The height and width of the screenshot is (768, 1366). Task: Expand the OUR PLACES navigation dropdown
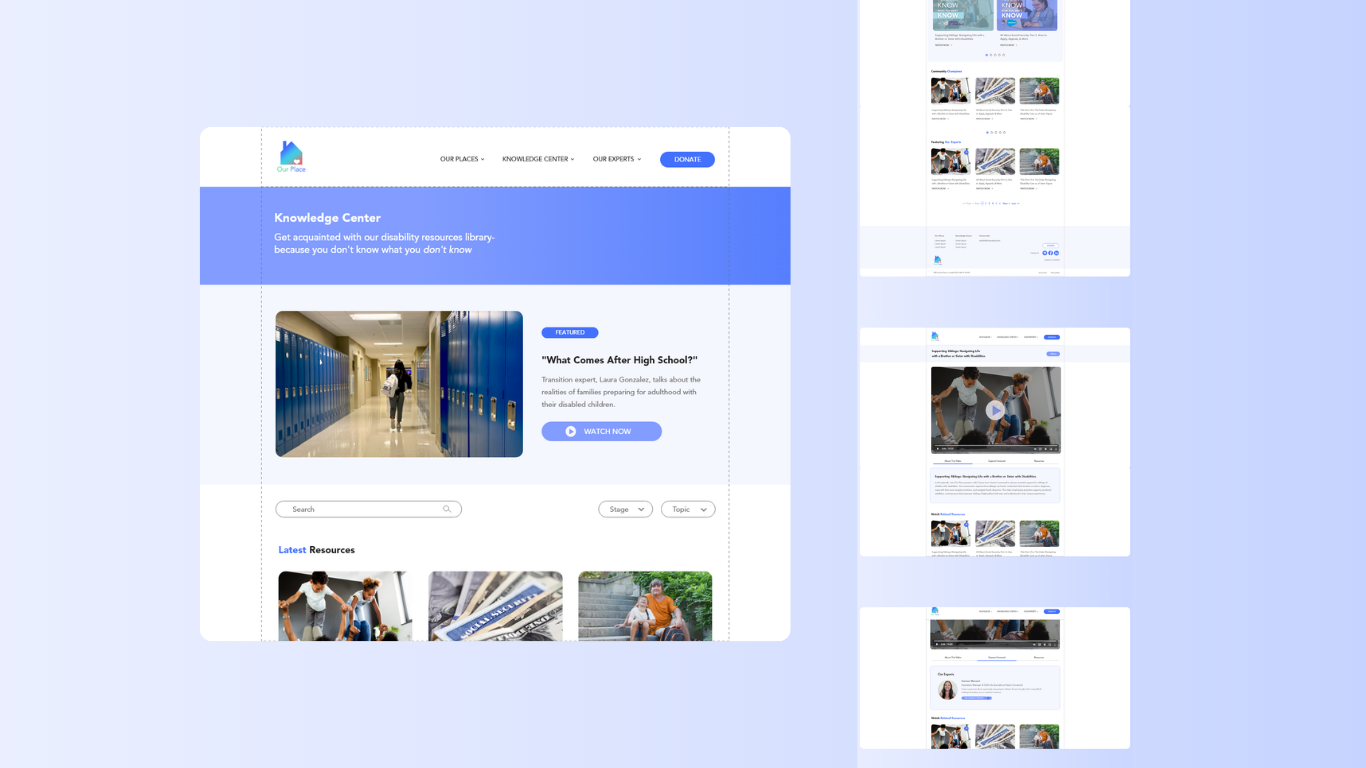pyautogui.click(x=461, y=158)
